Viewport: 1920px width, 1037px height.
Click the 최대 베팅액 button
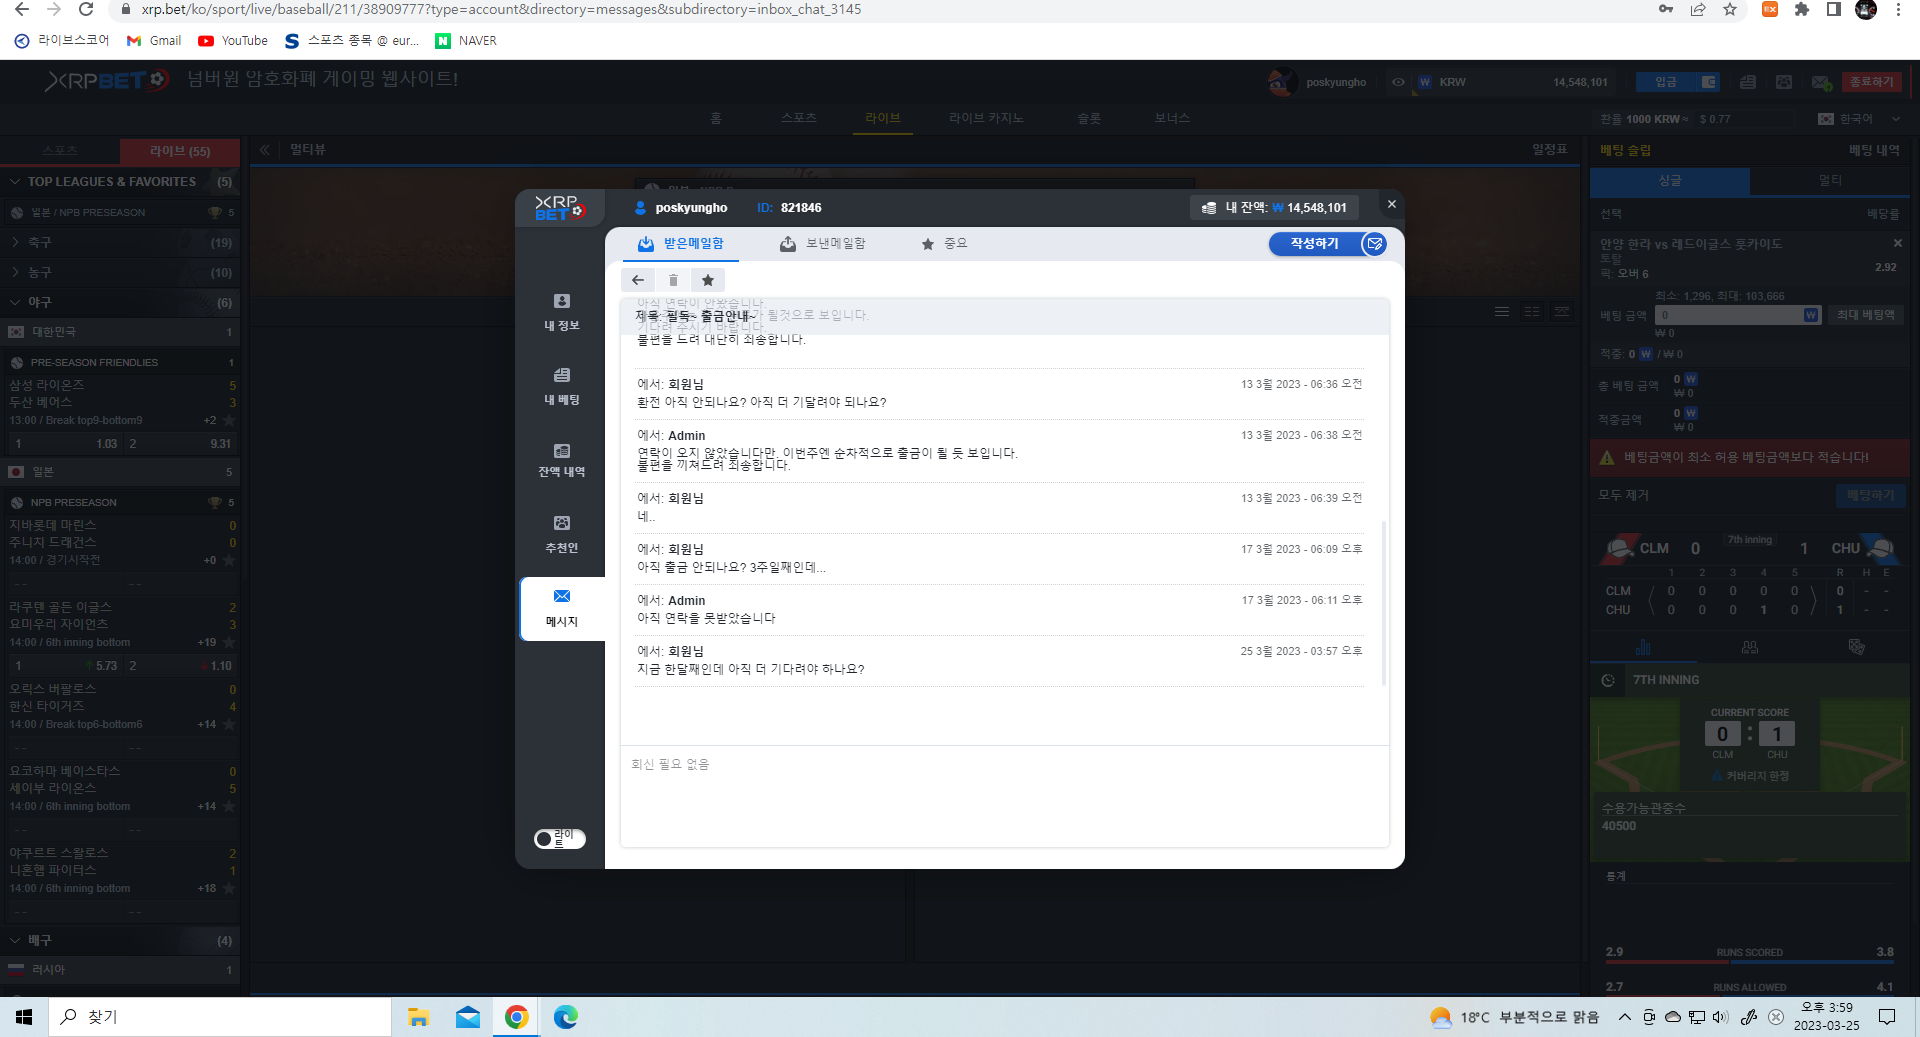pyautogui.click(x=1865, y=315)
